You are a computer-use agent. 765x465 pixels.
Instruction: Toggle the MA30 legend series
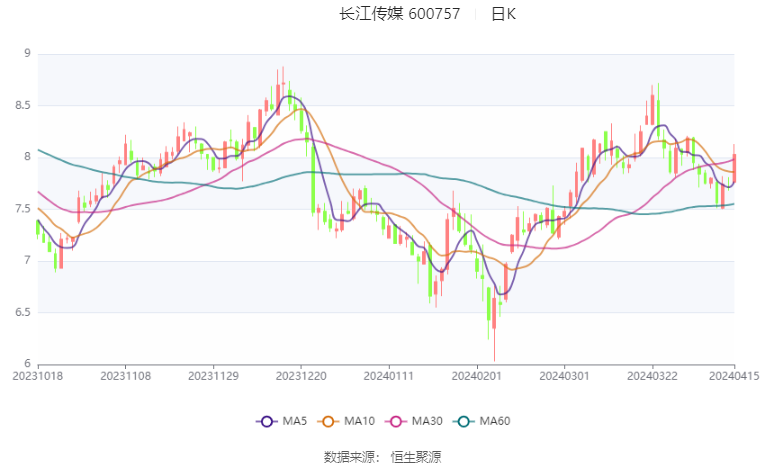426,422
